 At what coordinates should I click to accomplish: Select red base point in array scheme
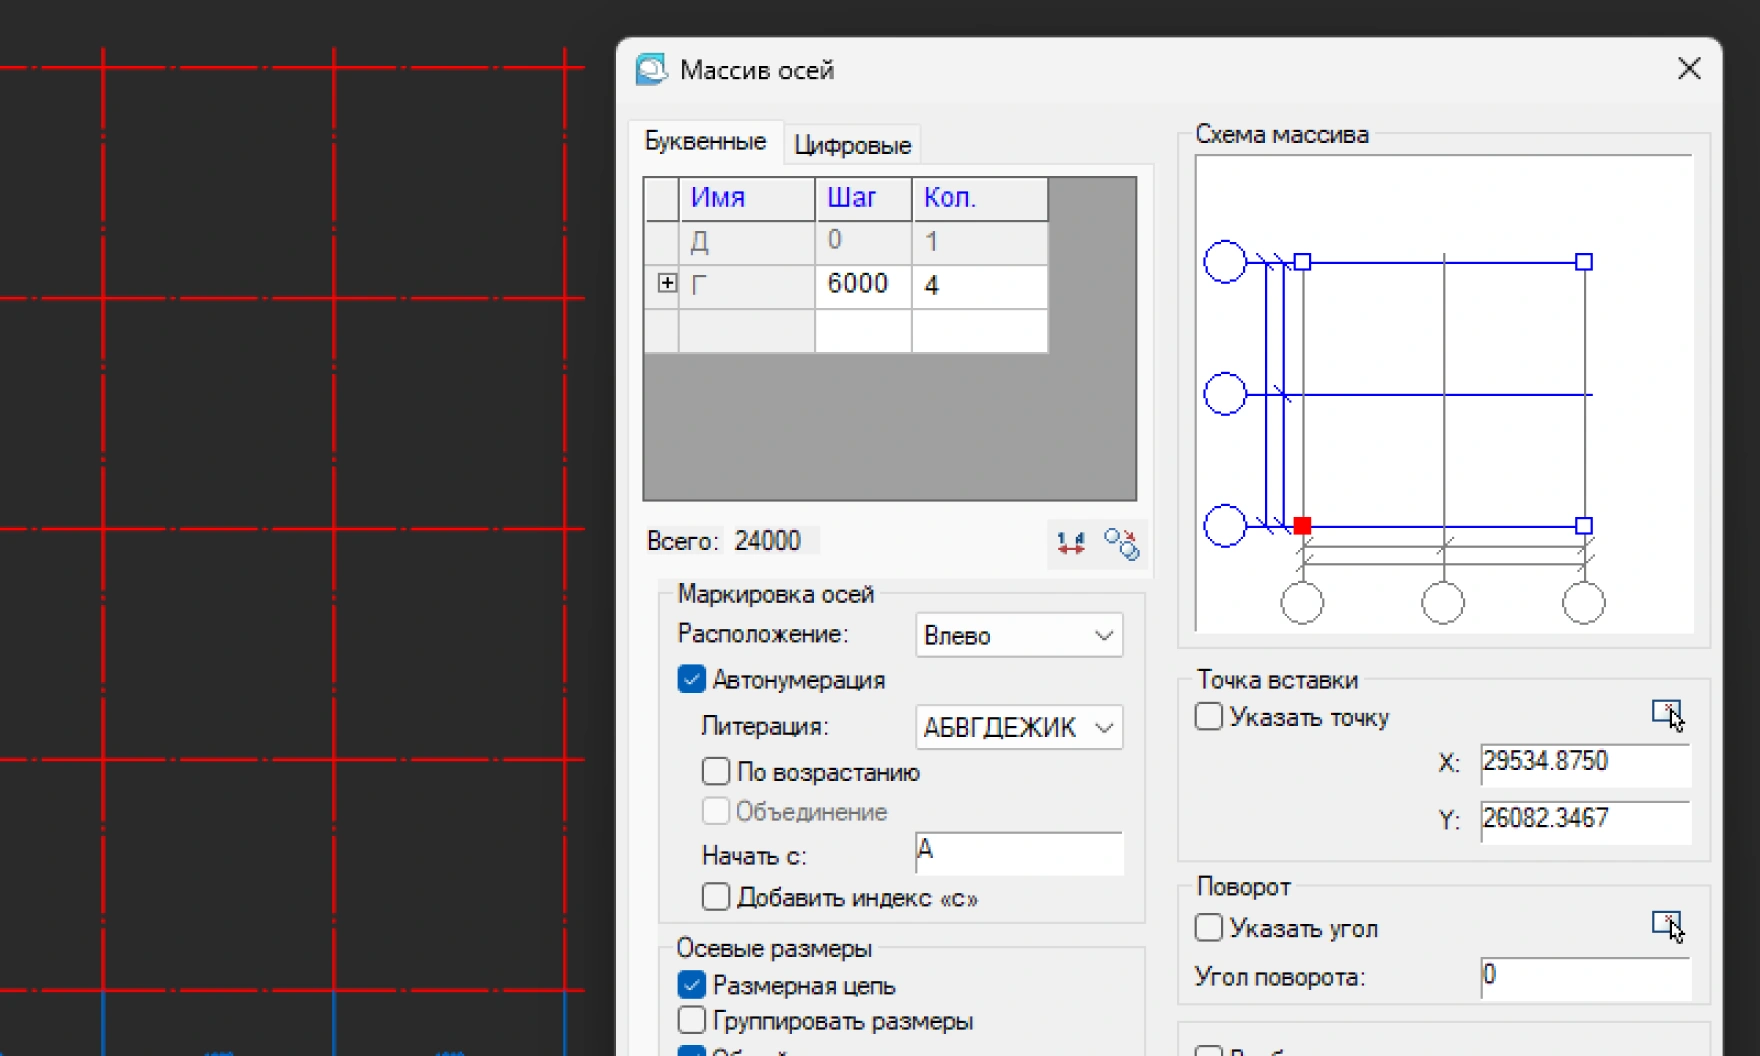click(1302, 526)
